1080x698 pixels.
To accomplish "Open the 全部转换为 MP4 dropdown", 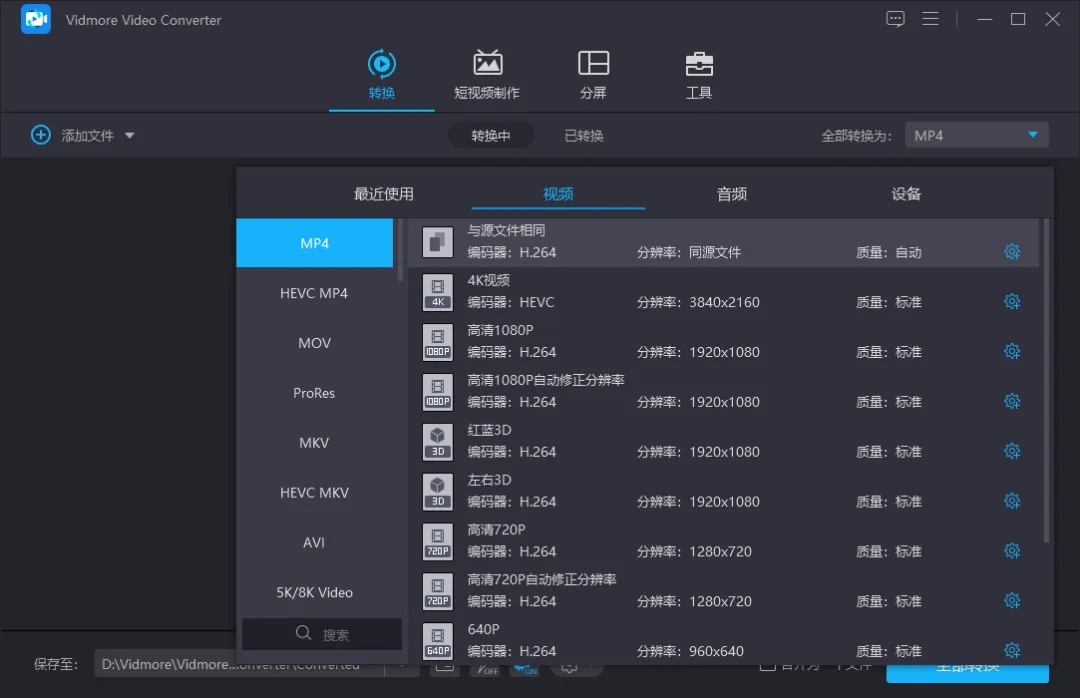I will 977,135.
